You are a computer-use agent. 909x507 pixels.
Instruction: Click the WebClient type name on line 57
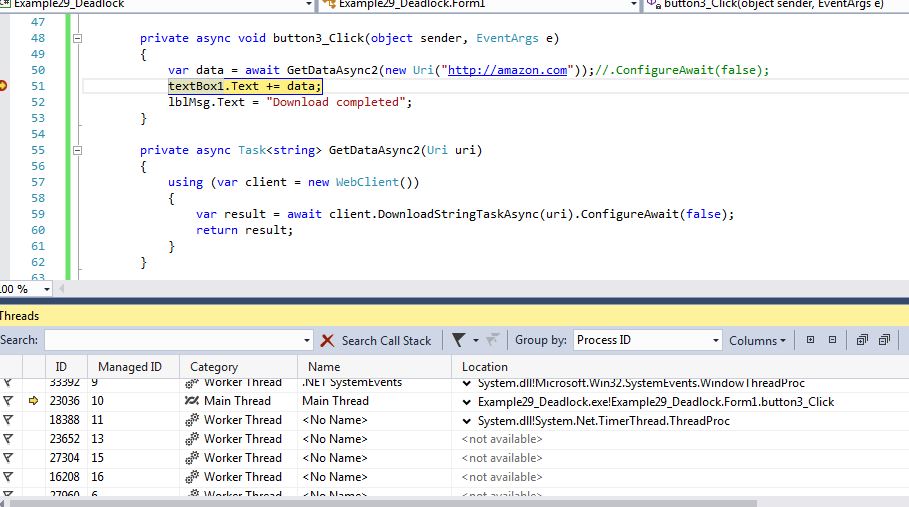[x=367, y=182]
